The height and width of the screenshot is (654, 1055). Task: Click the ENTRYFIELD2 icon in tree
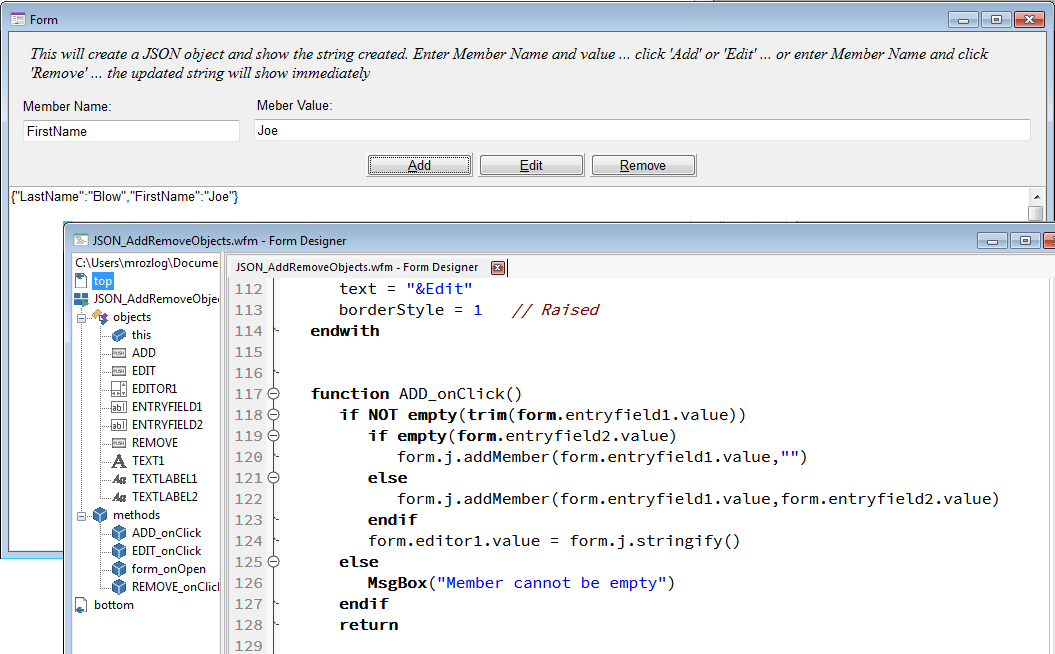119,425
